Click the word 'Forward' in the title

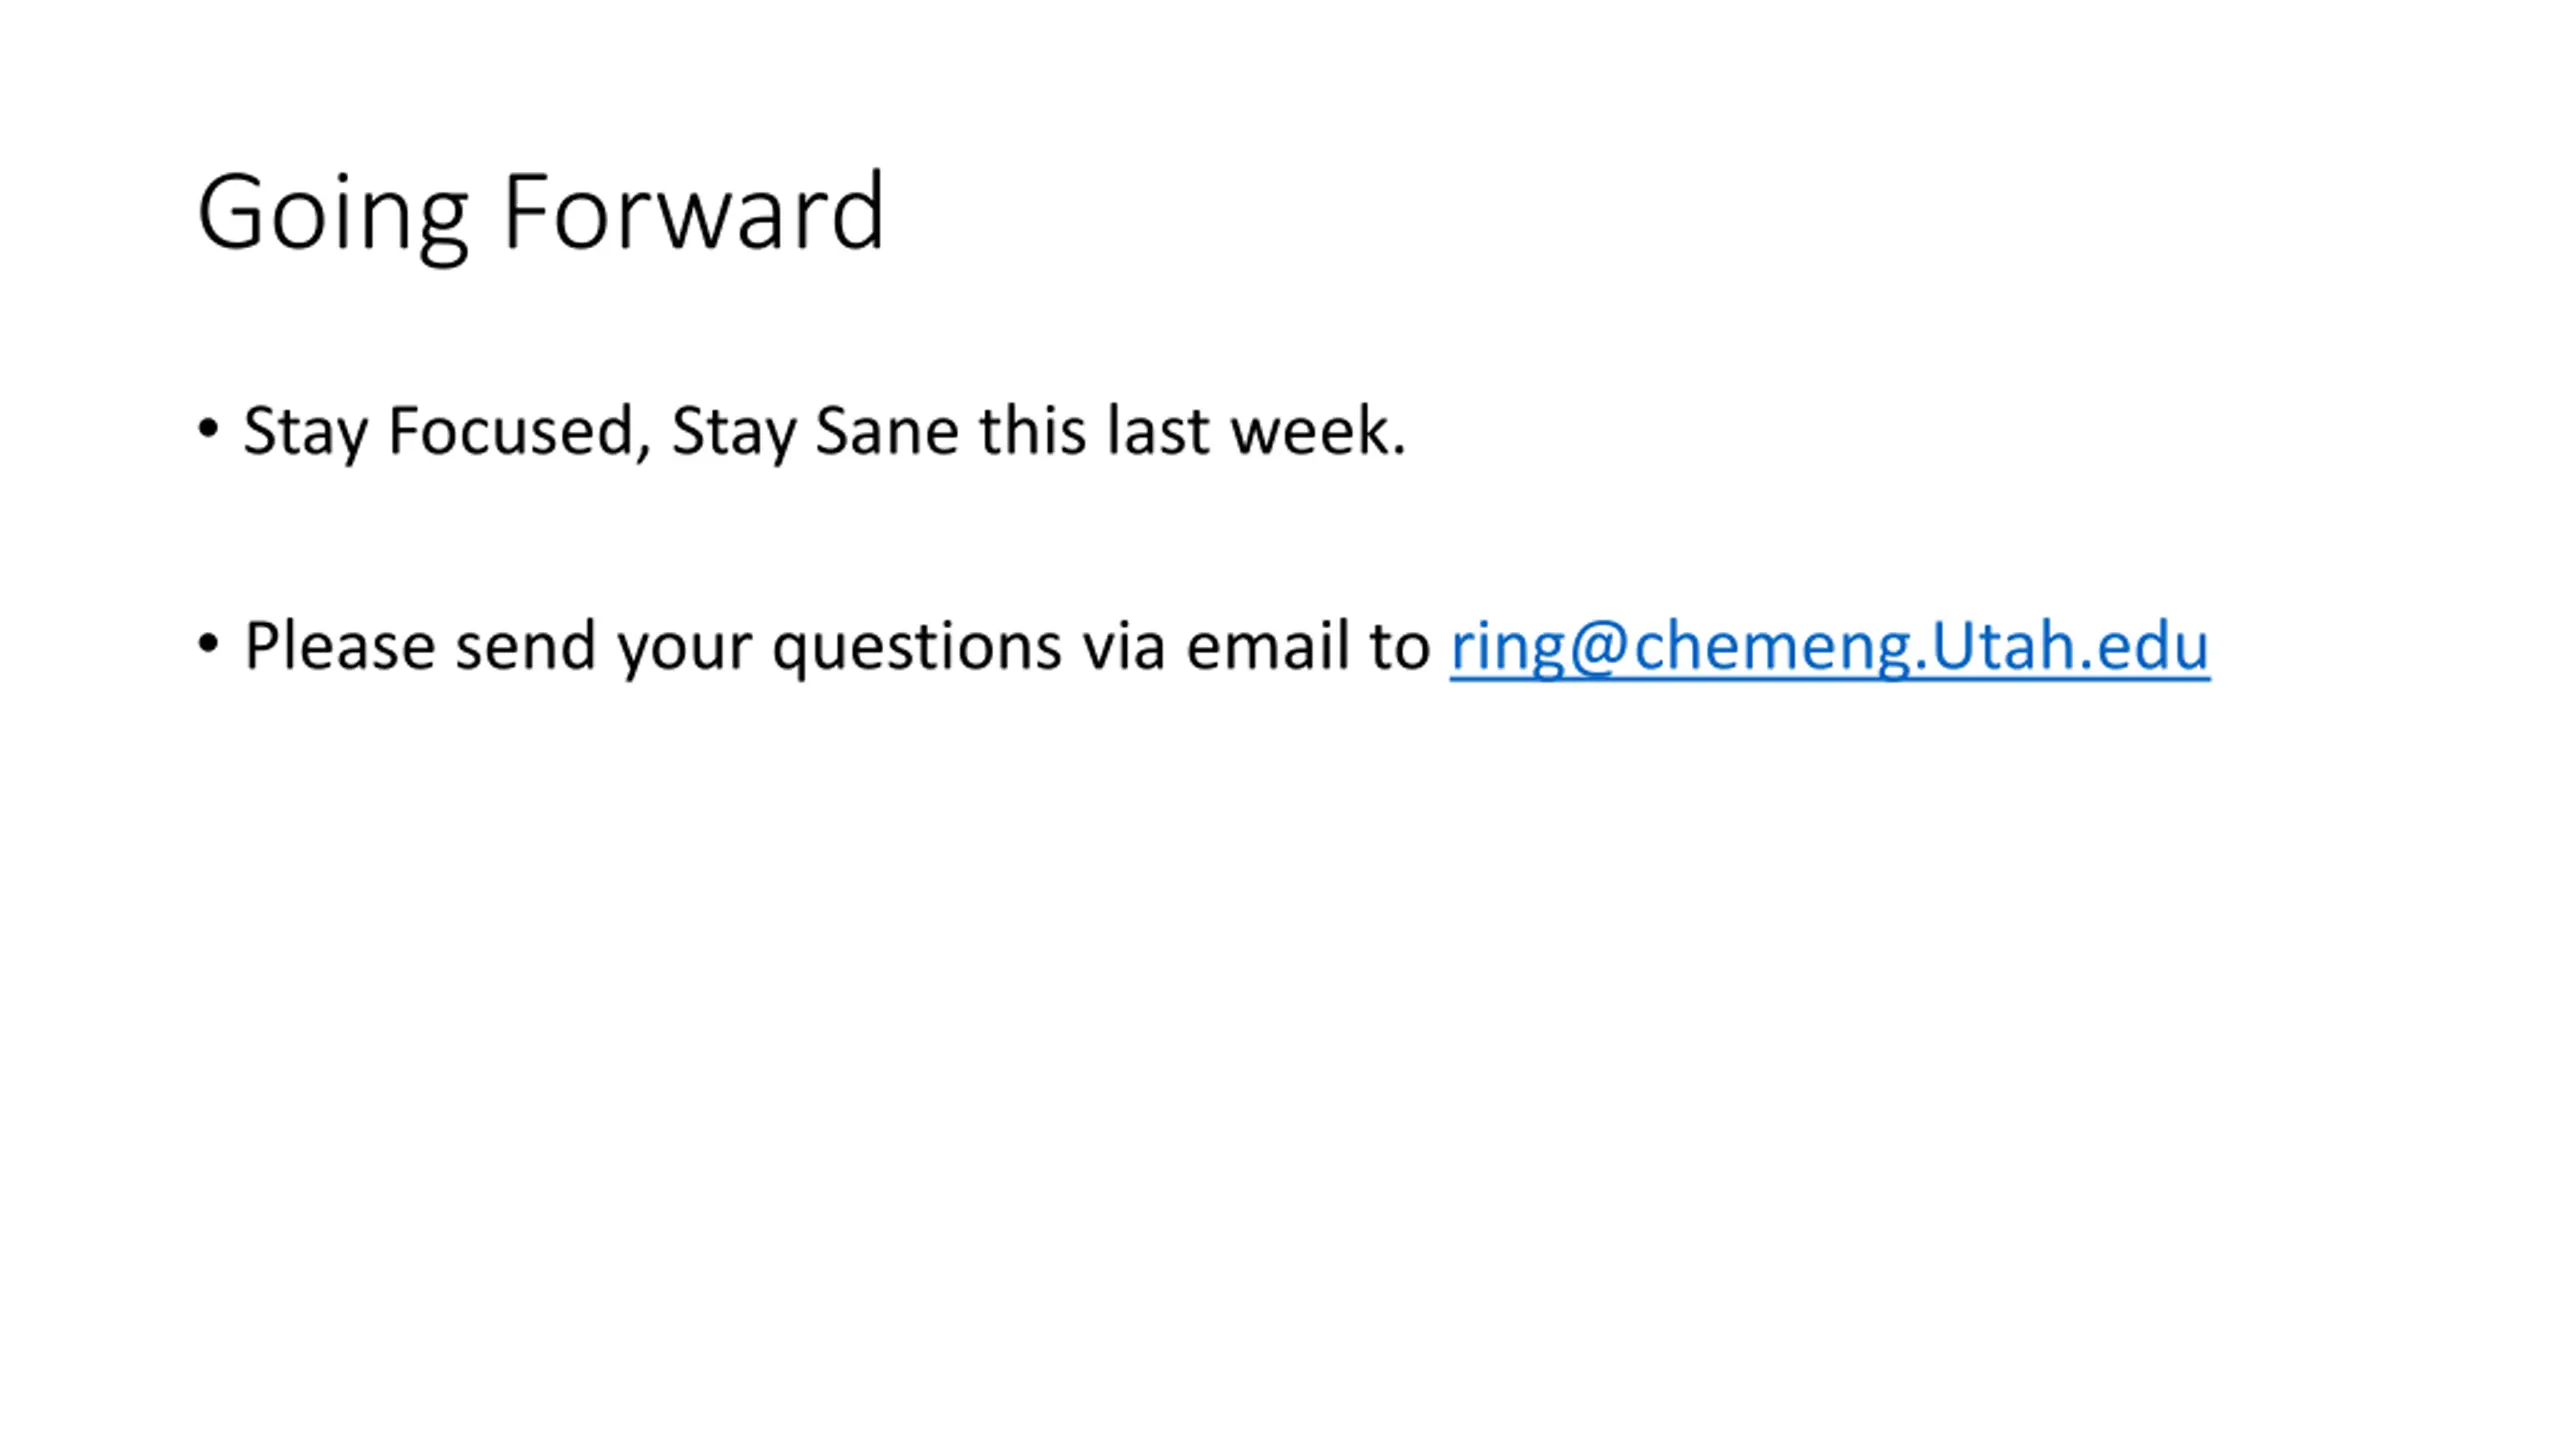(x=694, y=212)
